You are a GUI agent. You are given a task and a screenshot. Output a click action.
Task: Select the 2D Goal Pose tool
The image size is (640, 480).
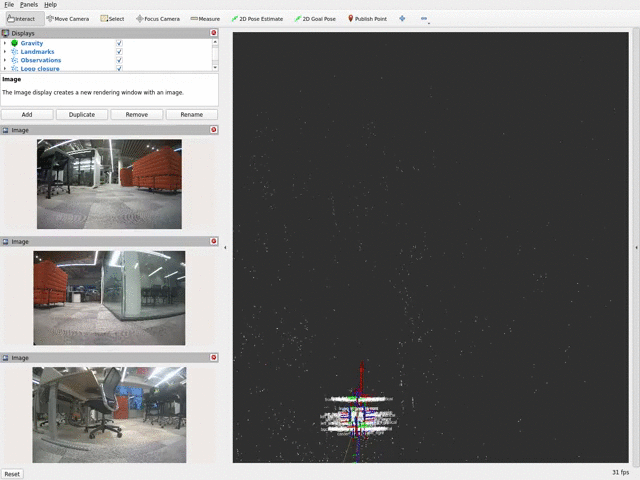point(315,19)
